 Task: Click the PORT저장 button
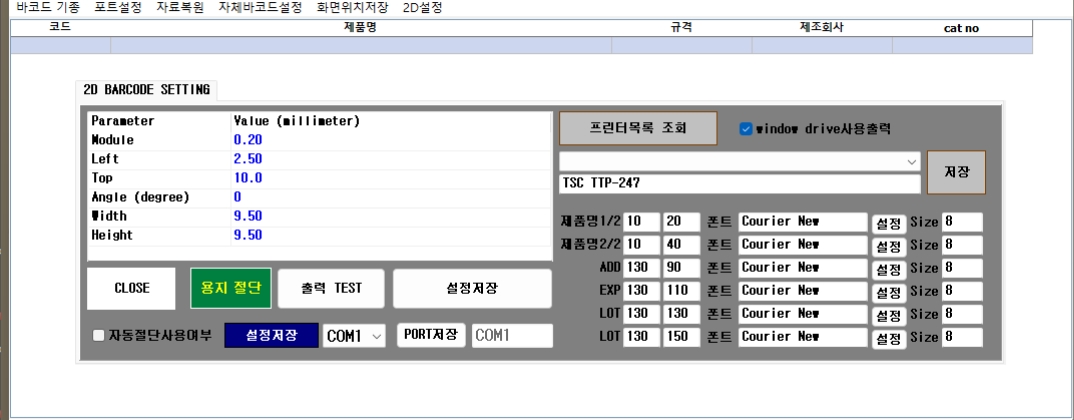431,335
